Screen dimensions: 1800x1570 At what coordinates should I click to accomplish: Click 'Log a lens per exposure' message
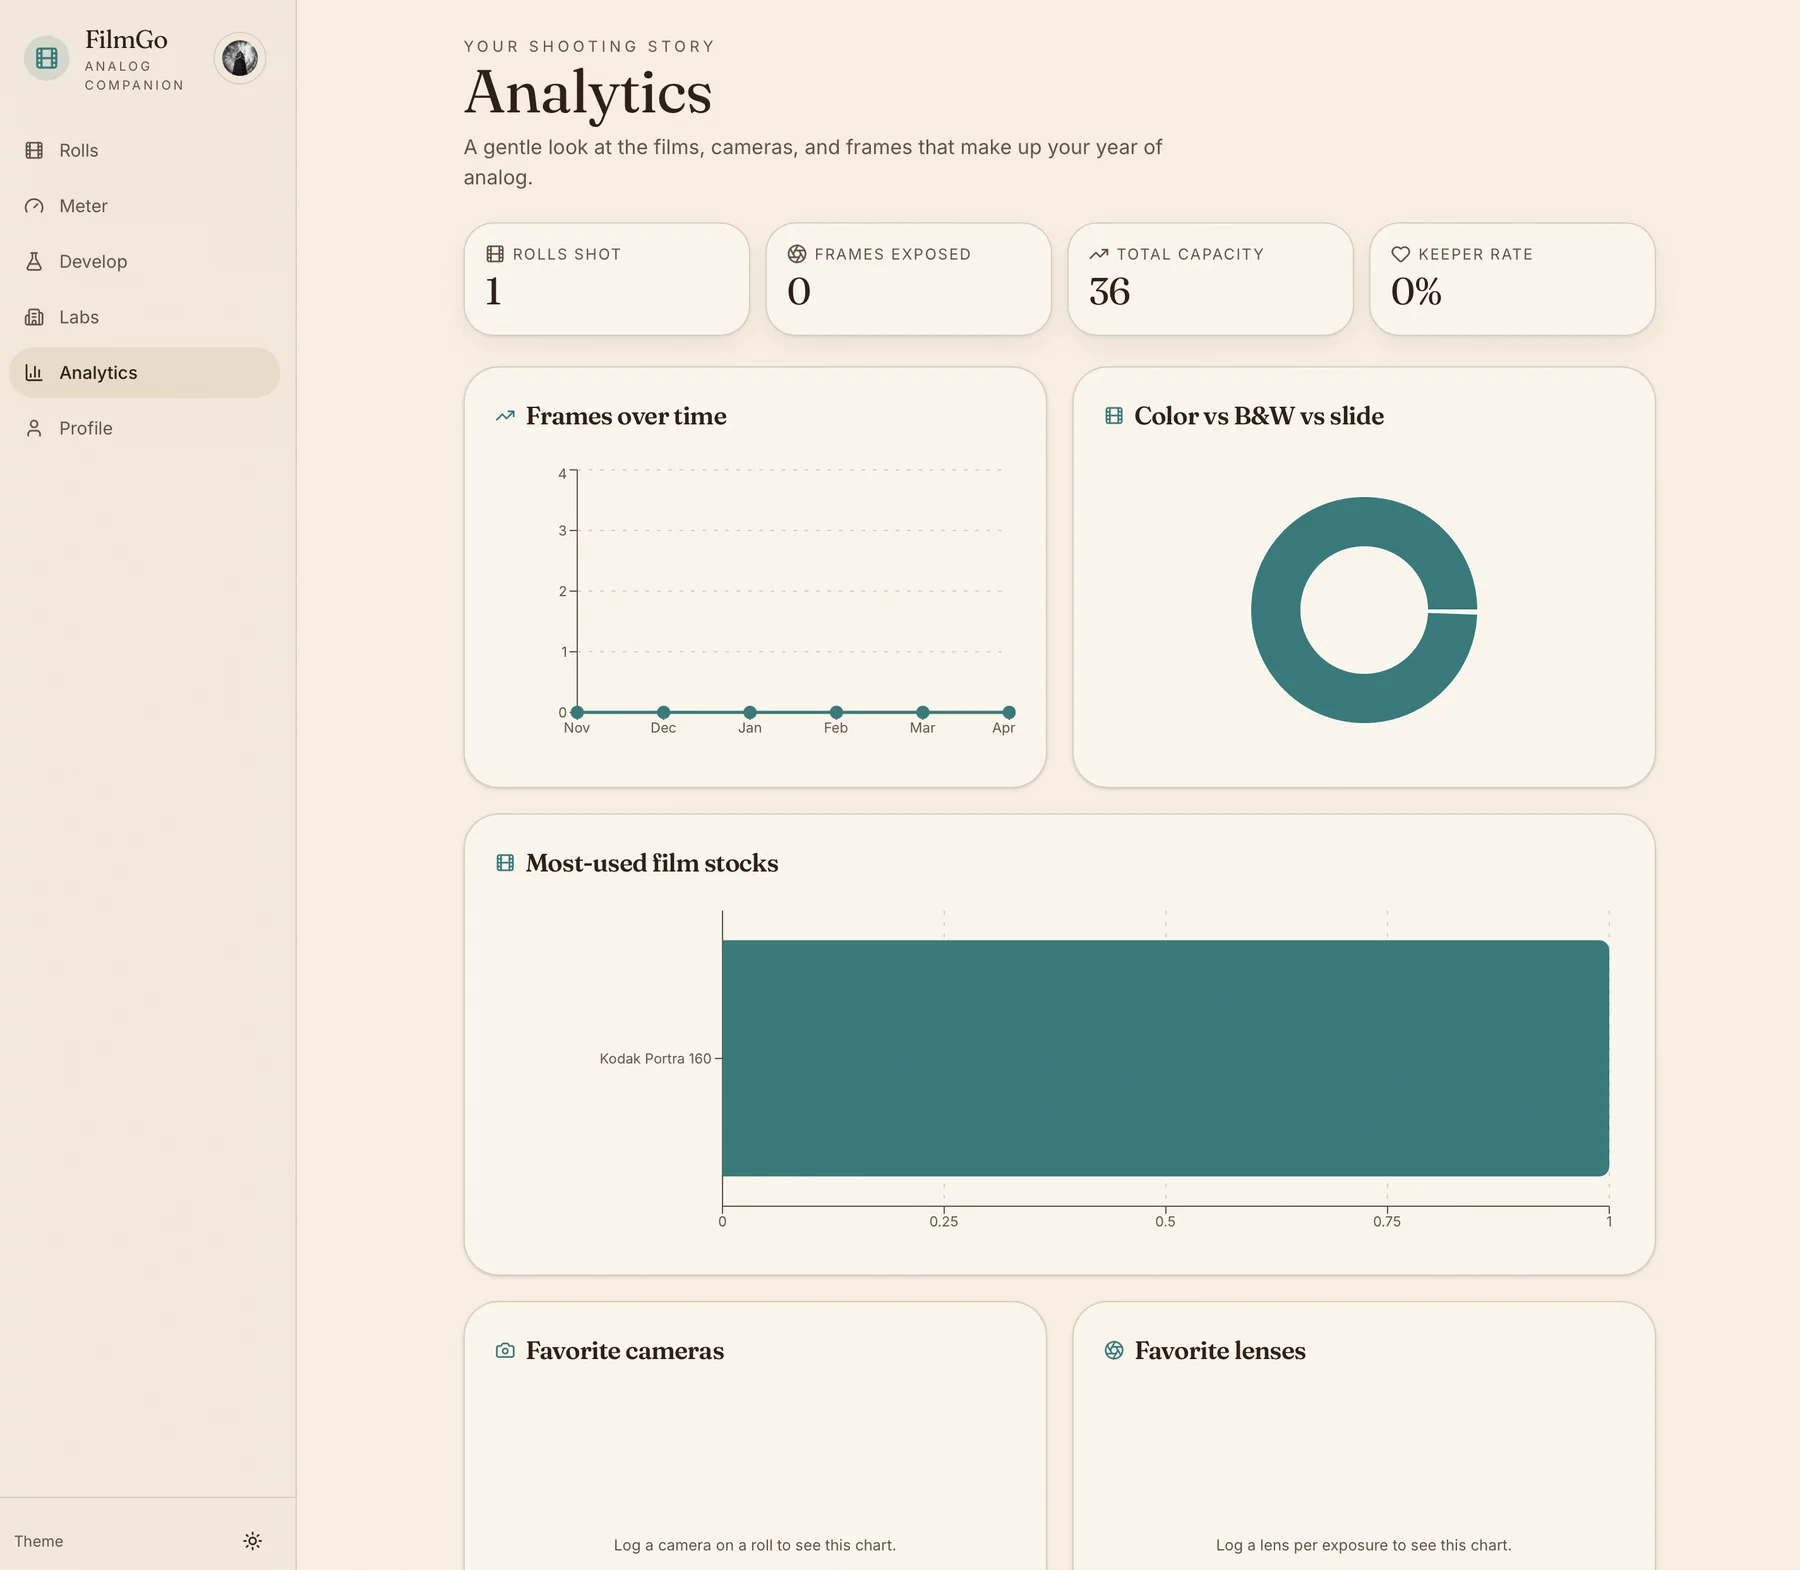click(x=1364, y=1545)
